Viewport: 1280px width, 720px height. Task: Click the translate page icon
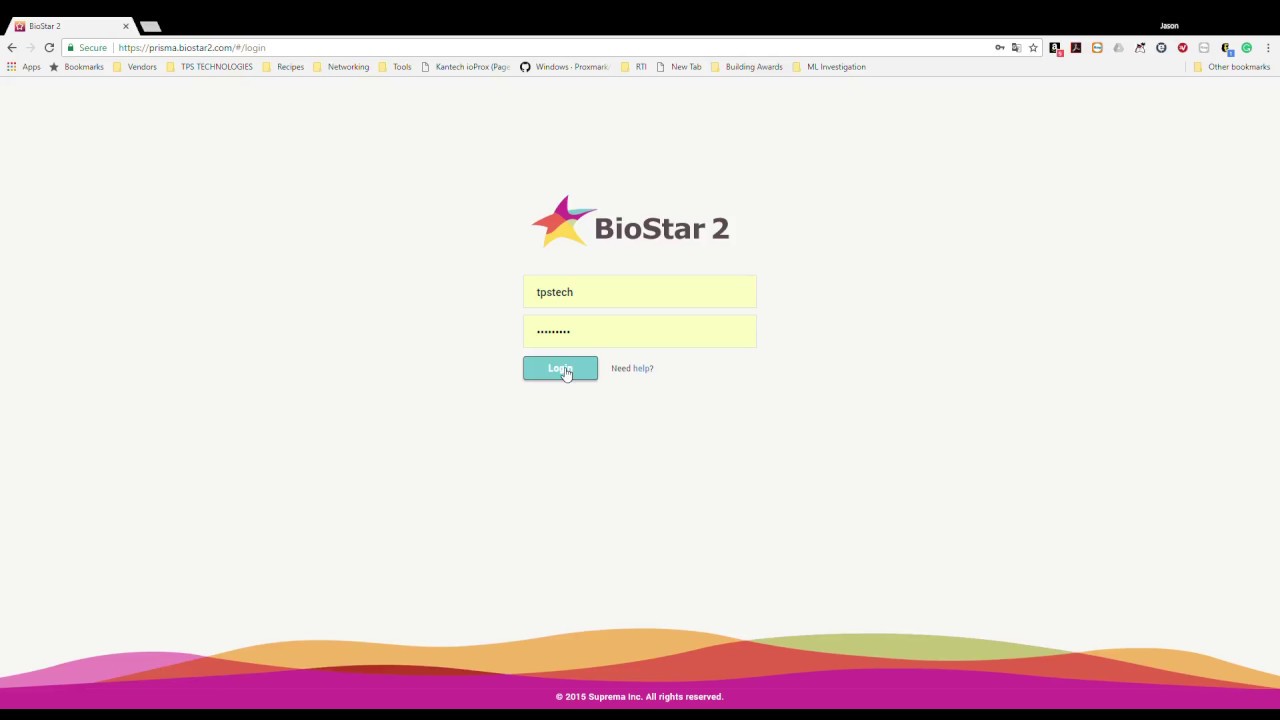(1016, 47)
